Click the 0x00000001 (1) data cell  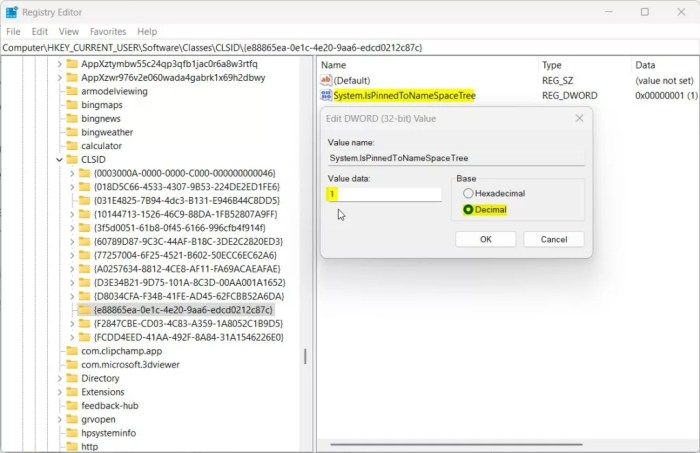[666, 96]
